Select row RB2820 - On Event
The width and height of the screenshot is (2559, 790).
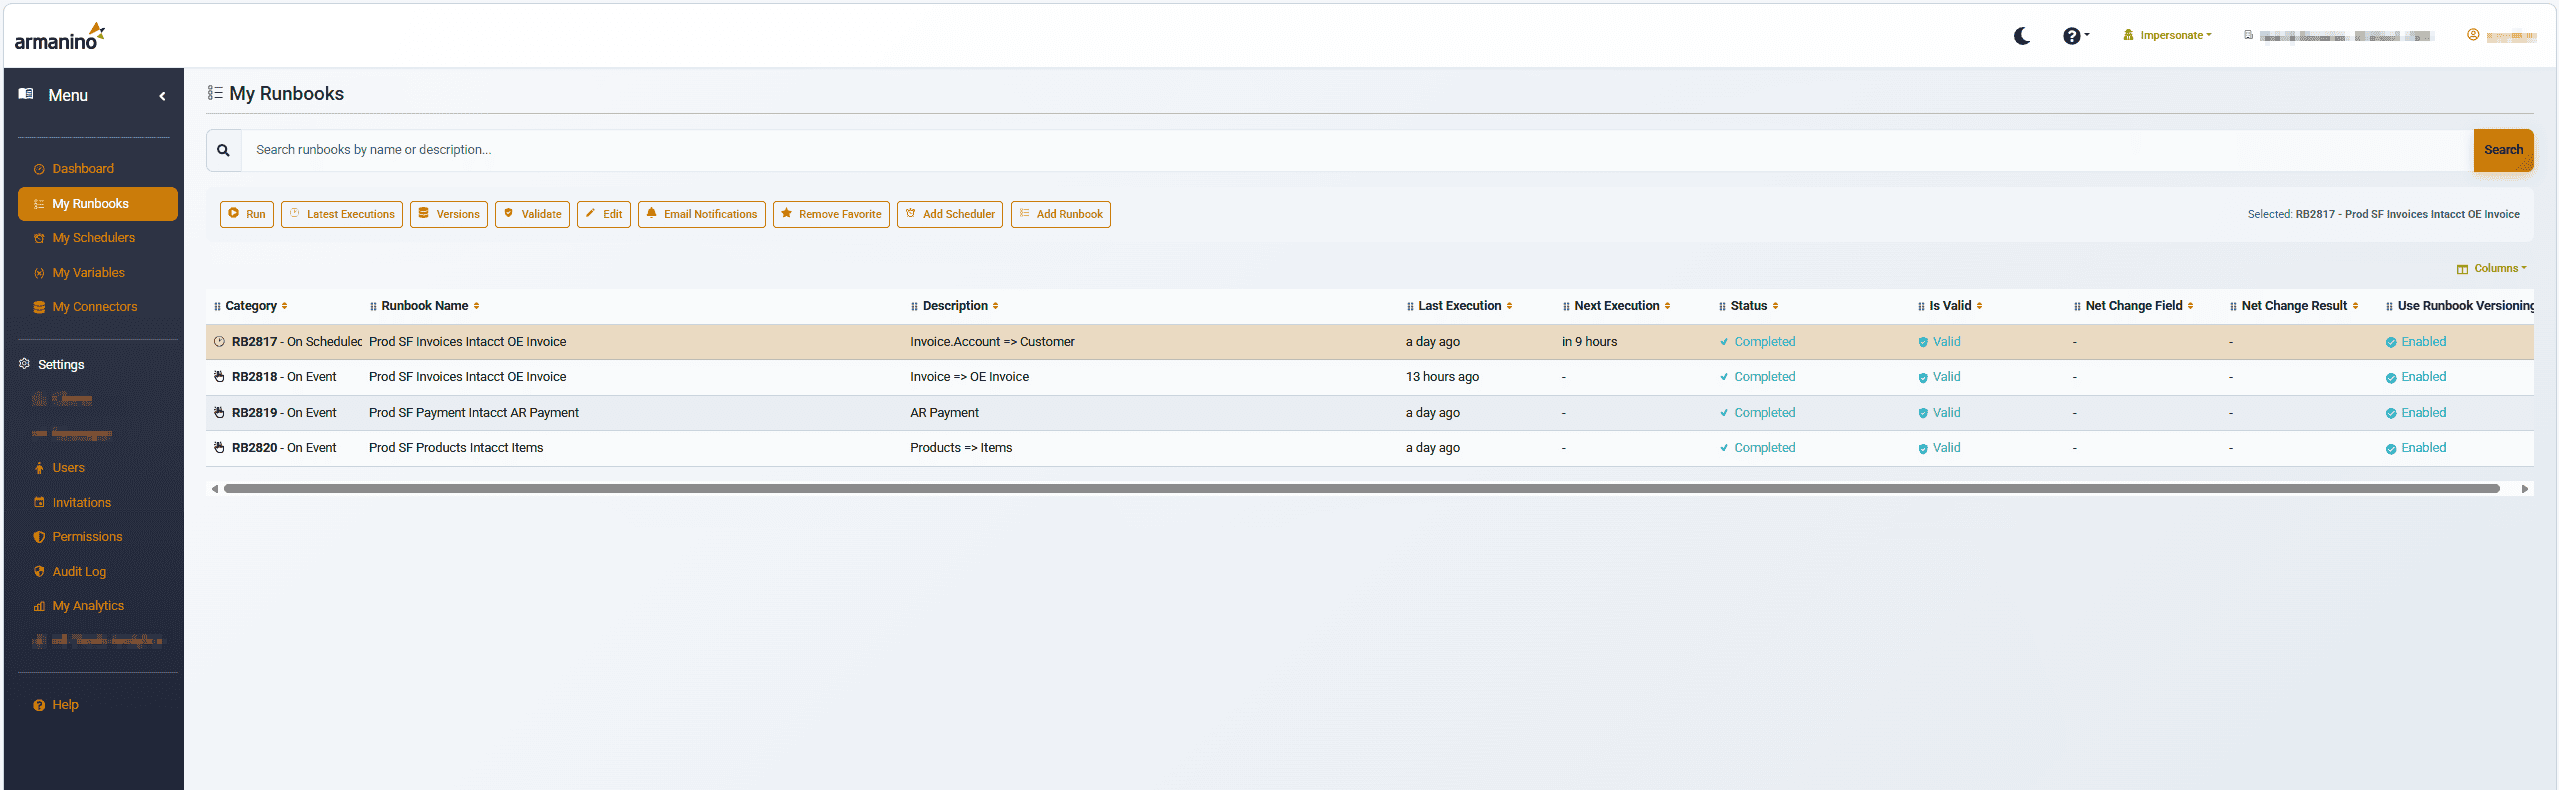pyautogui.click(x=1370, y=448)
